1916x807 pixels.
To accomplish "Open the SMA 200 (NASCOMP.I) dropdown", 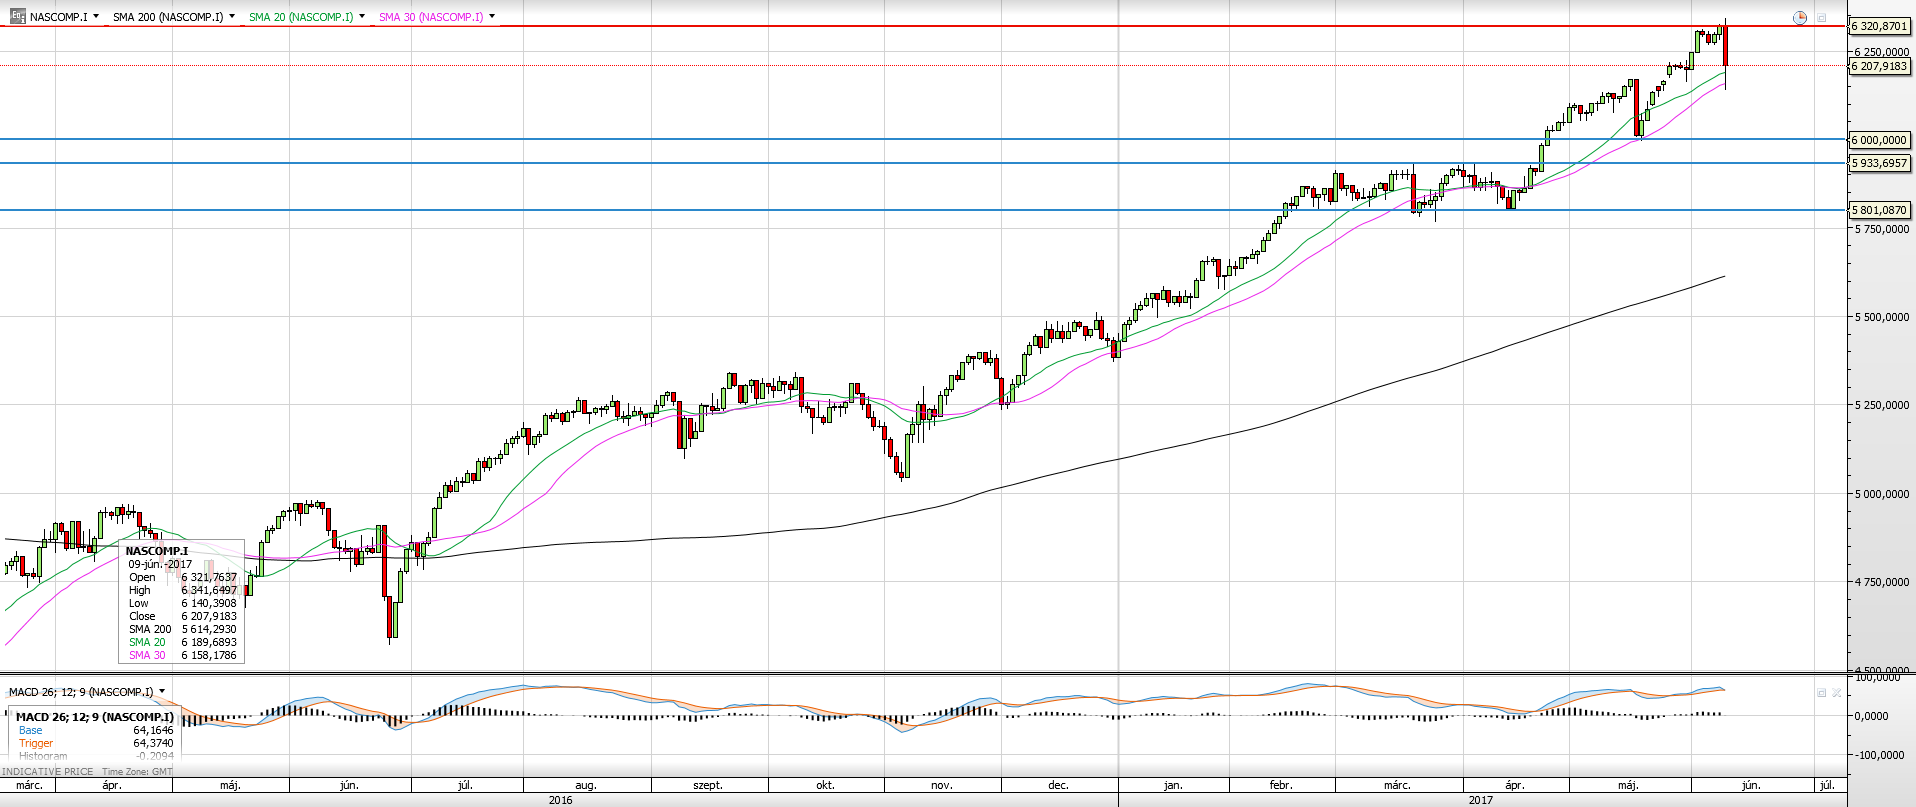I will (x=232, y=16).
